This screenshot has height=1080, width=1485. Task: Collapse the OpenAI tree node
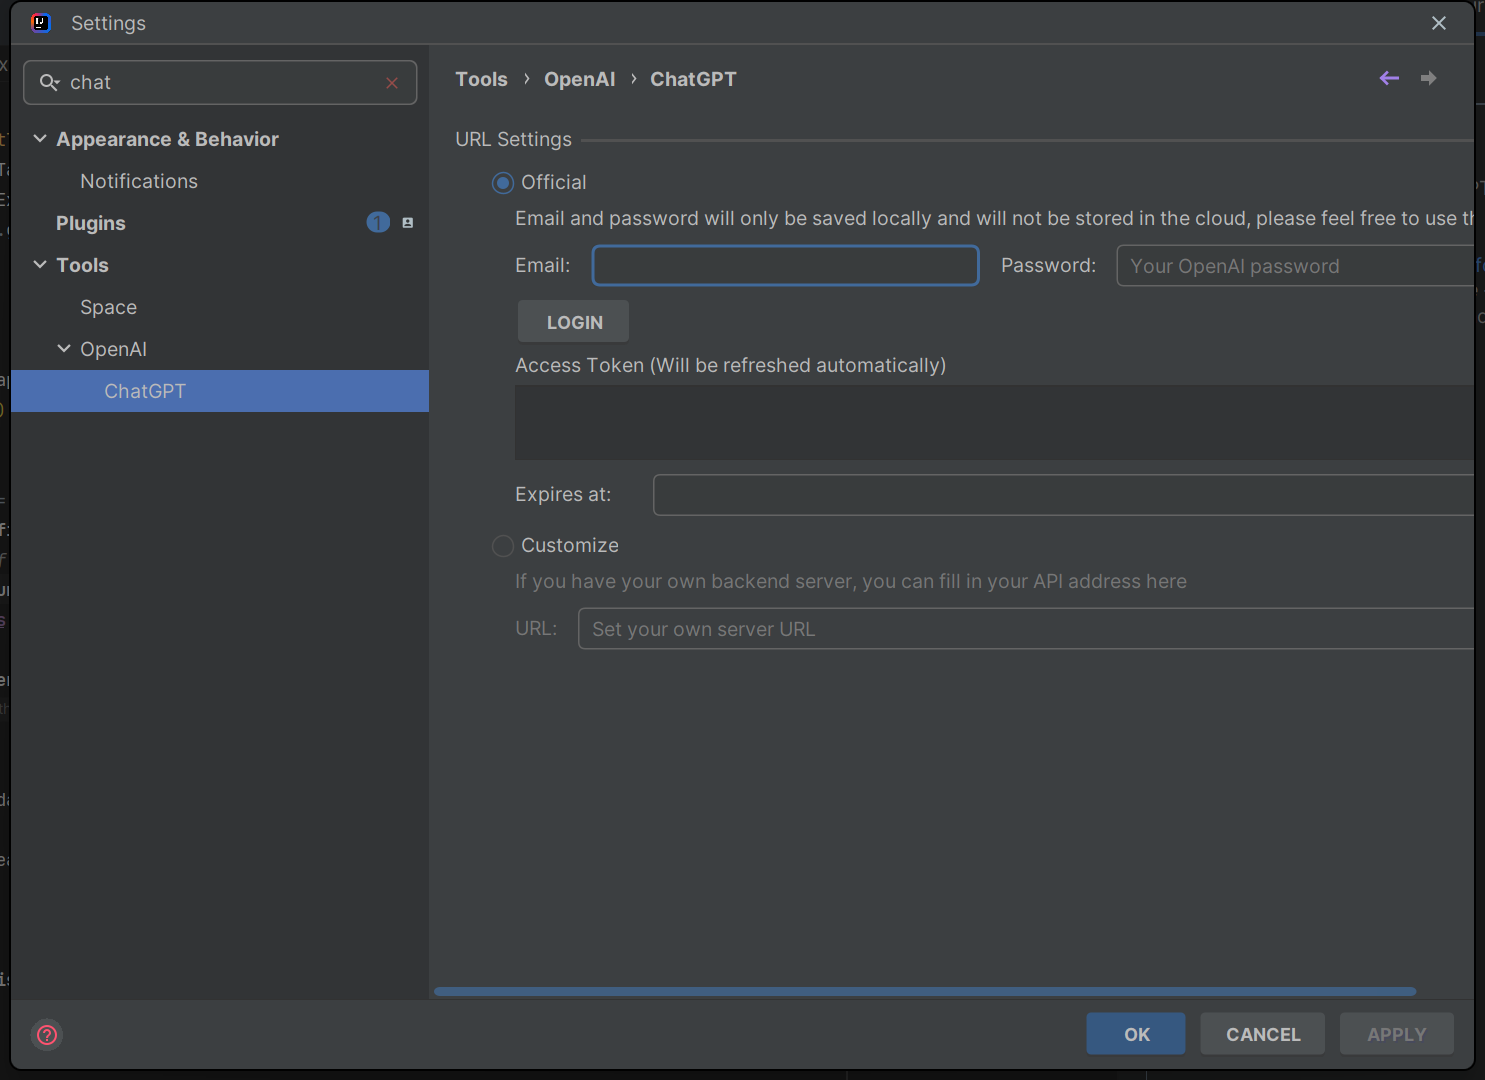[64, 349]
